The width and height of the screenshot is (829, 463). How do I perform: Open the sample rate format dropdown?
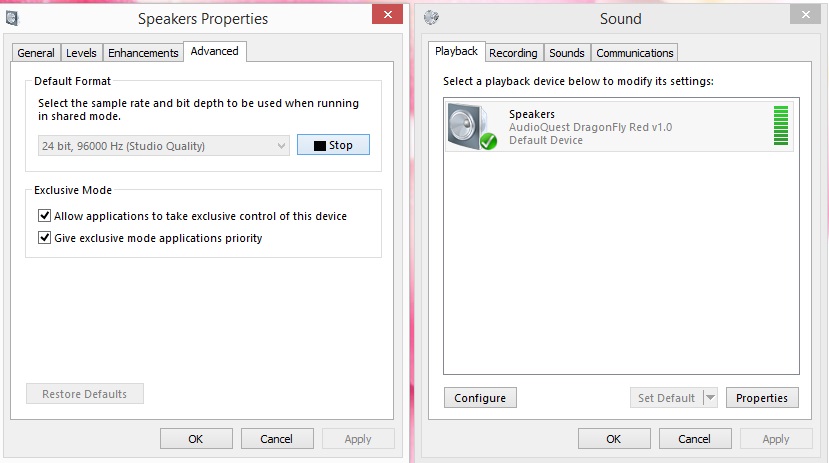(x=164, y=146)
